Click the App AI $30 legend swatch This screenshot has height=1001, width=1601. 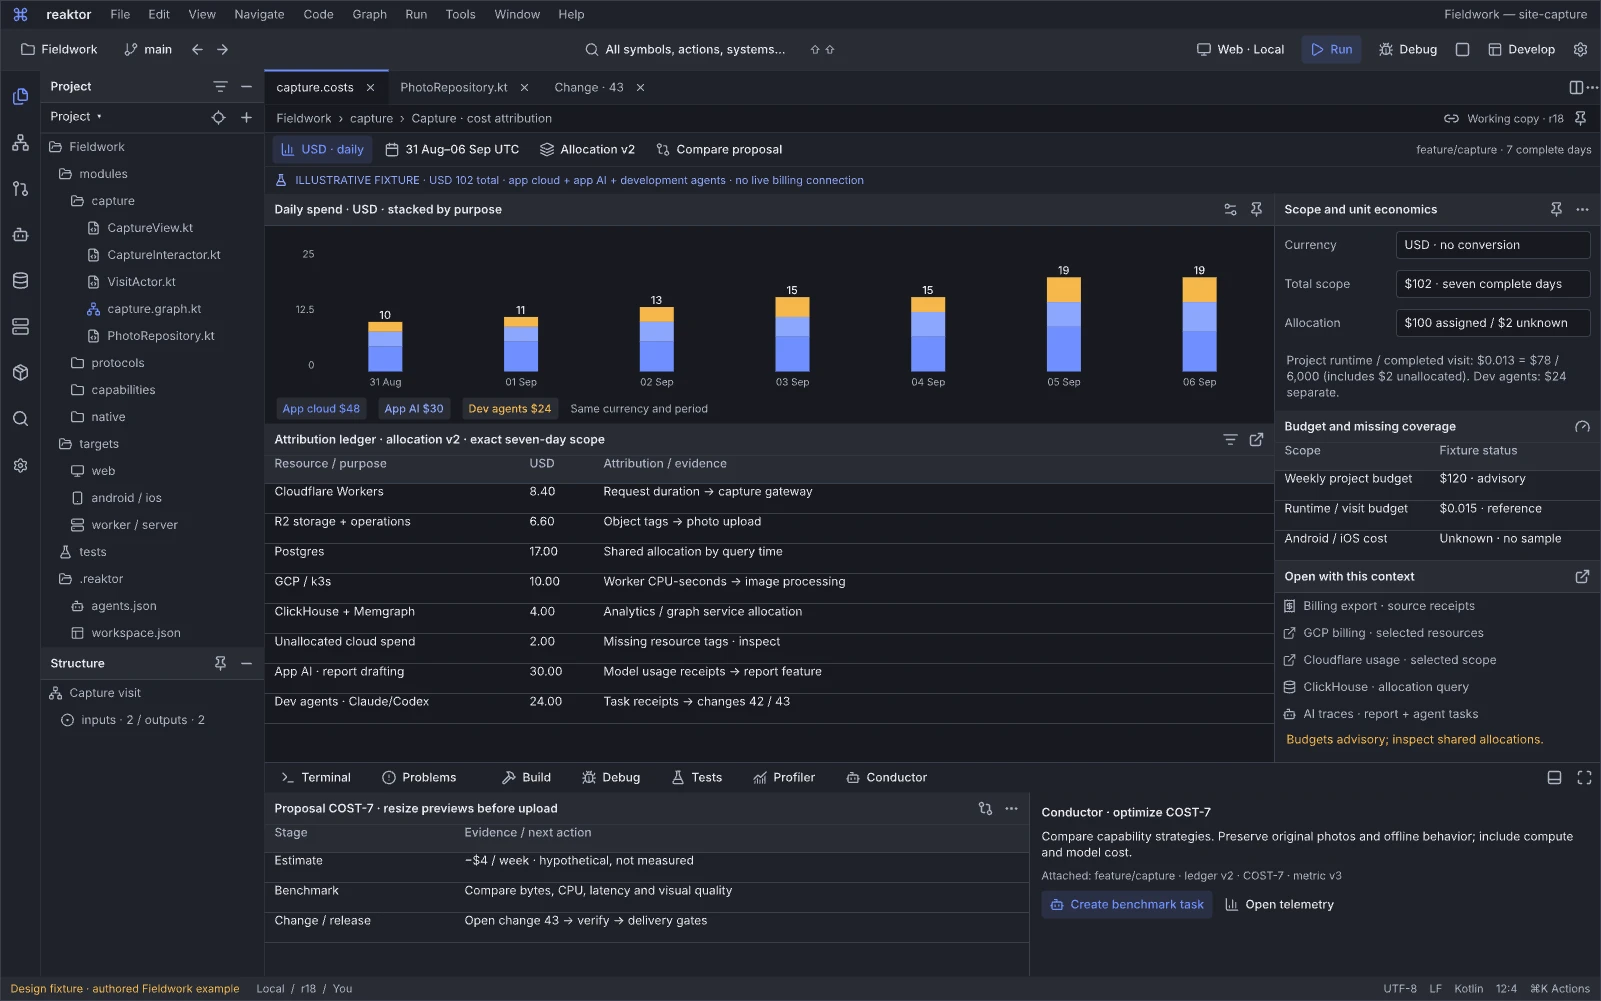coord(413,408)
